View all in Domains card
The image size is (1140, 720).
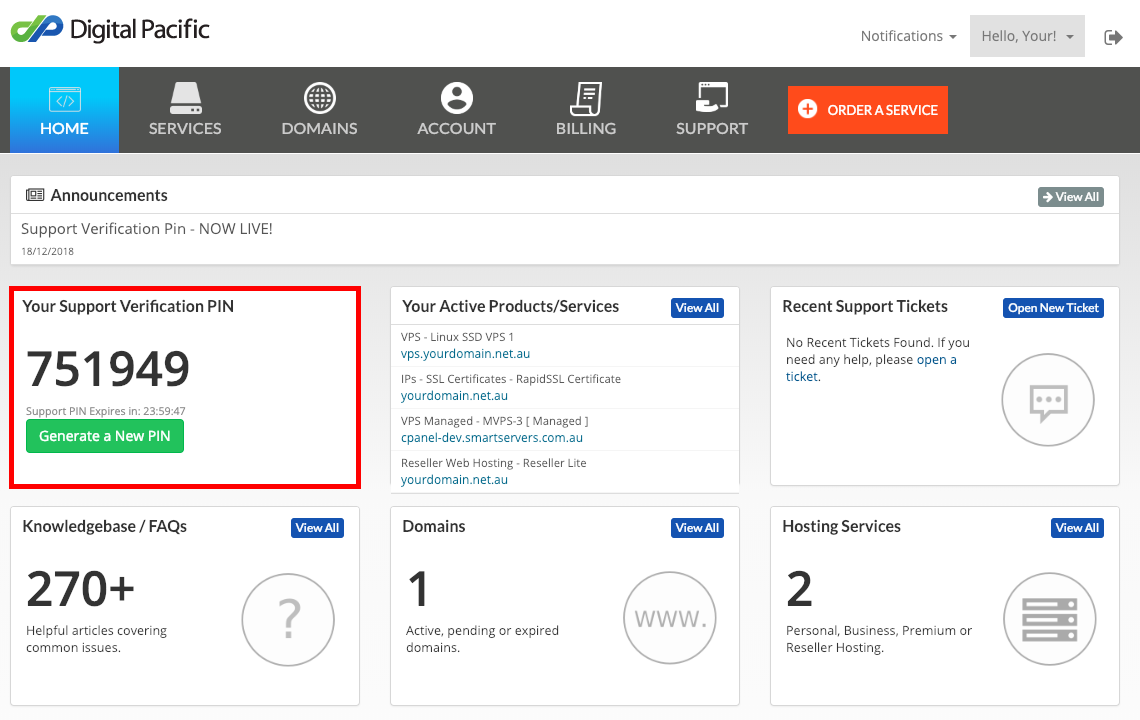tap(697, 528)
